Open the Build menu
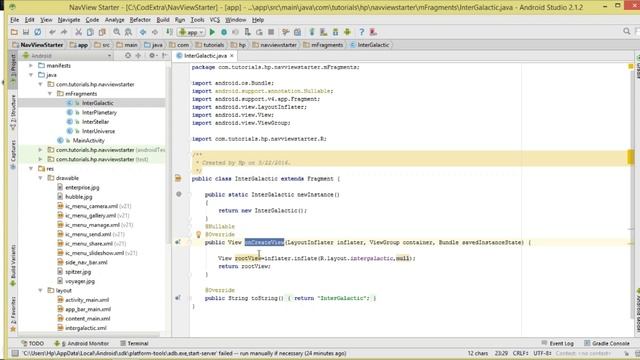Screen dimensions: 640x360 pyautogui.click(x=163, y=20)
